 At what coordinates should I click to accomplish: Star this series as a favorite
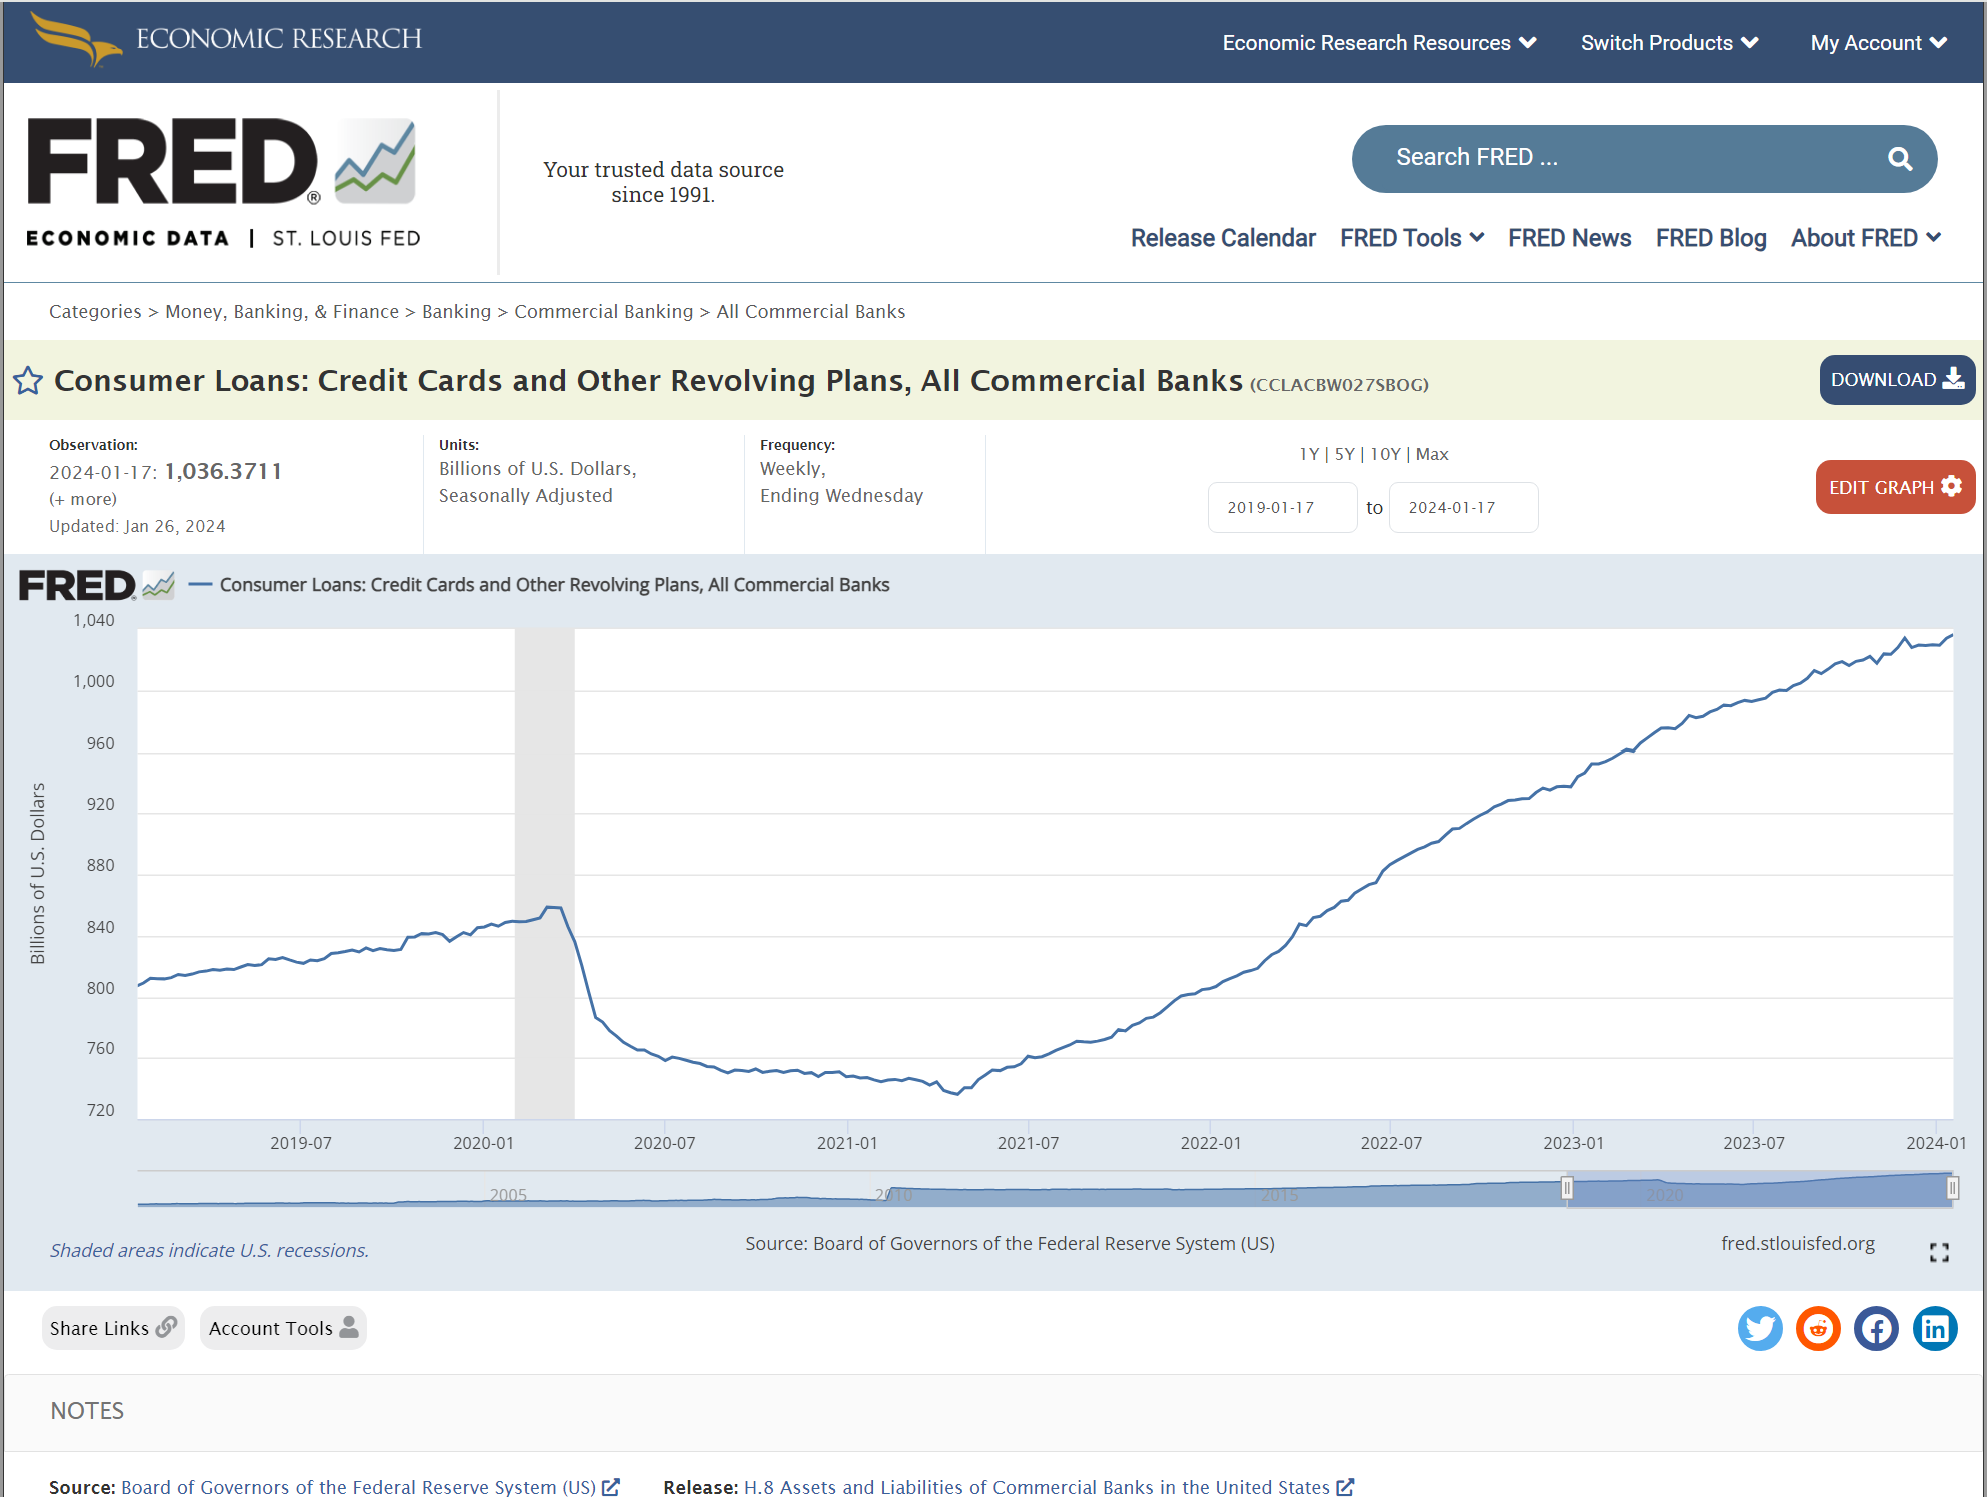click(x=28, y=381)
